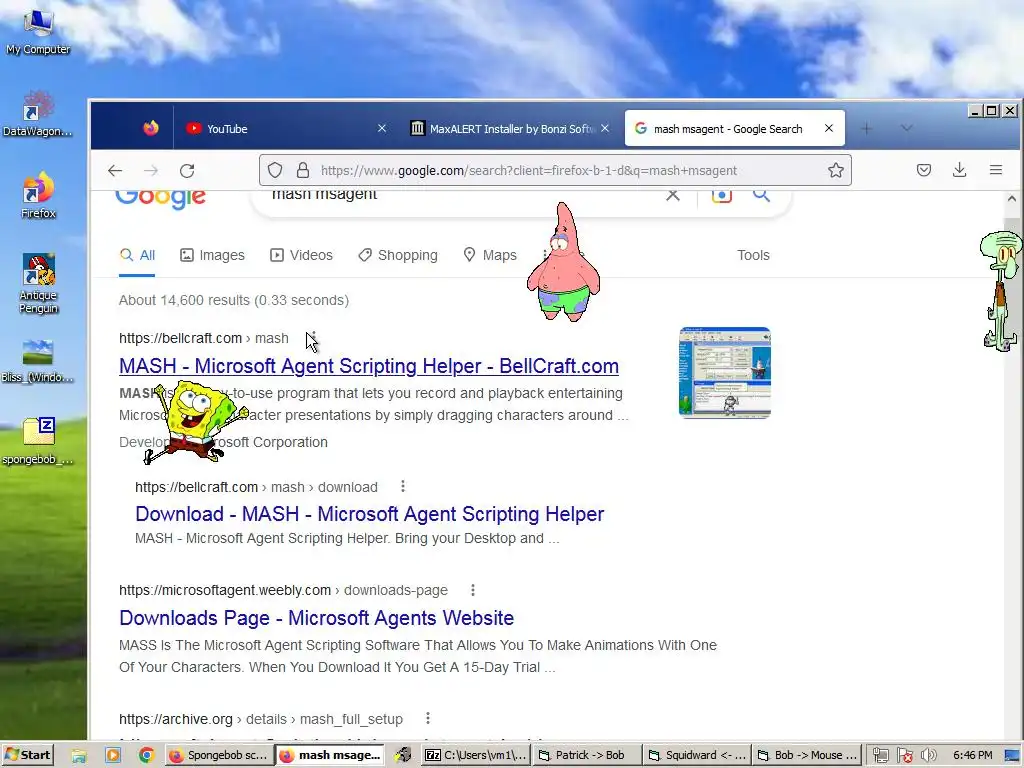Search by image with Google Lens icon
The width and height of the screenshot is (1024, 768).
722,195
